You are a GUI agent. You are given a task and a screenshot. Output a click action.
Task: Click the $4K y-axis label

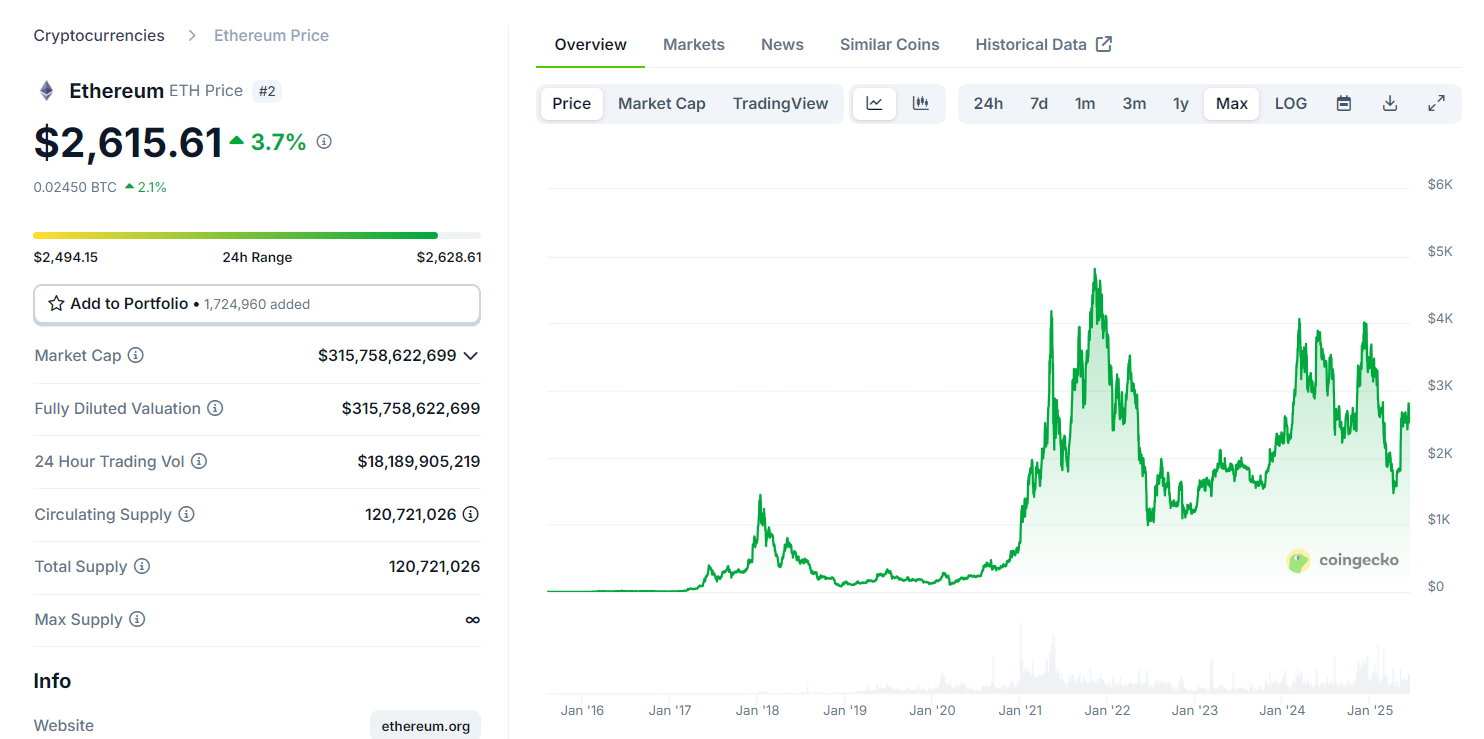[x=1440, y=318]
